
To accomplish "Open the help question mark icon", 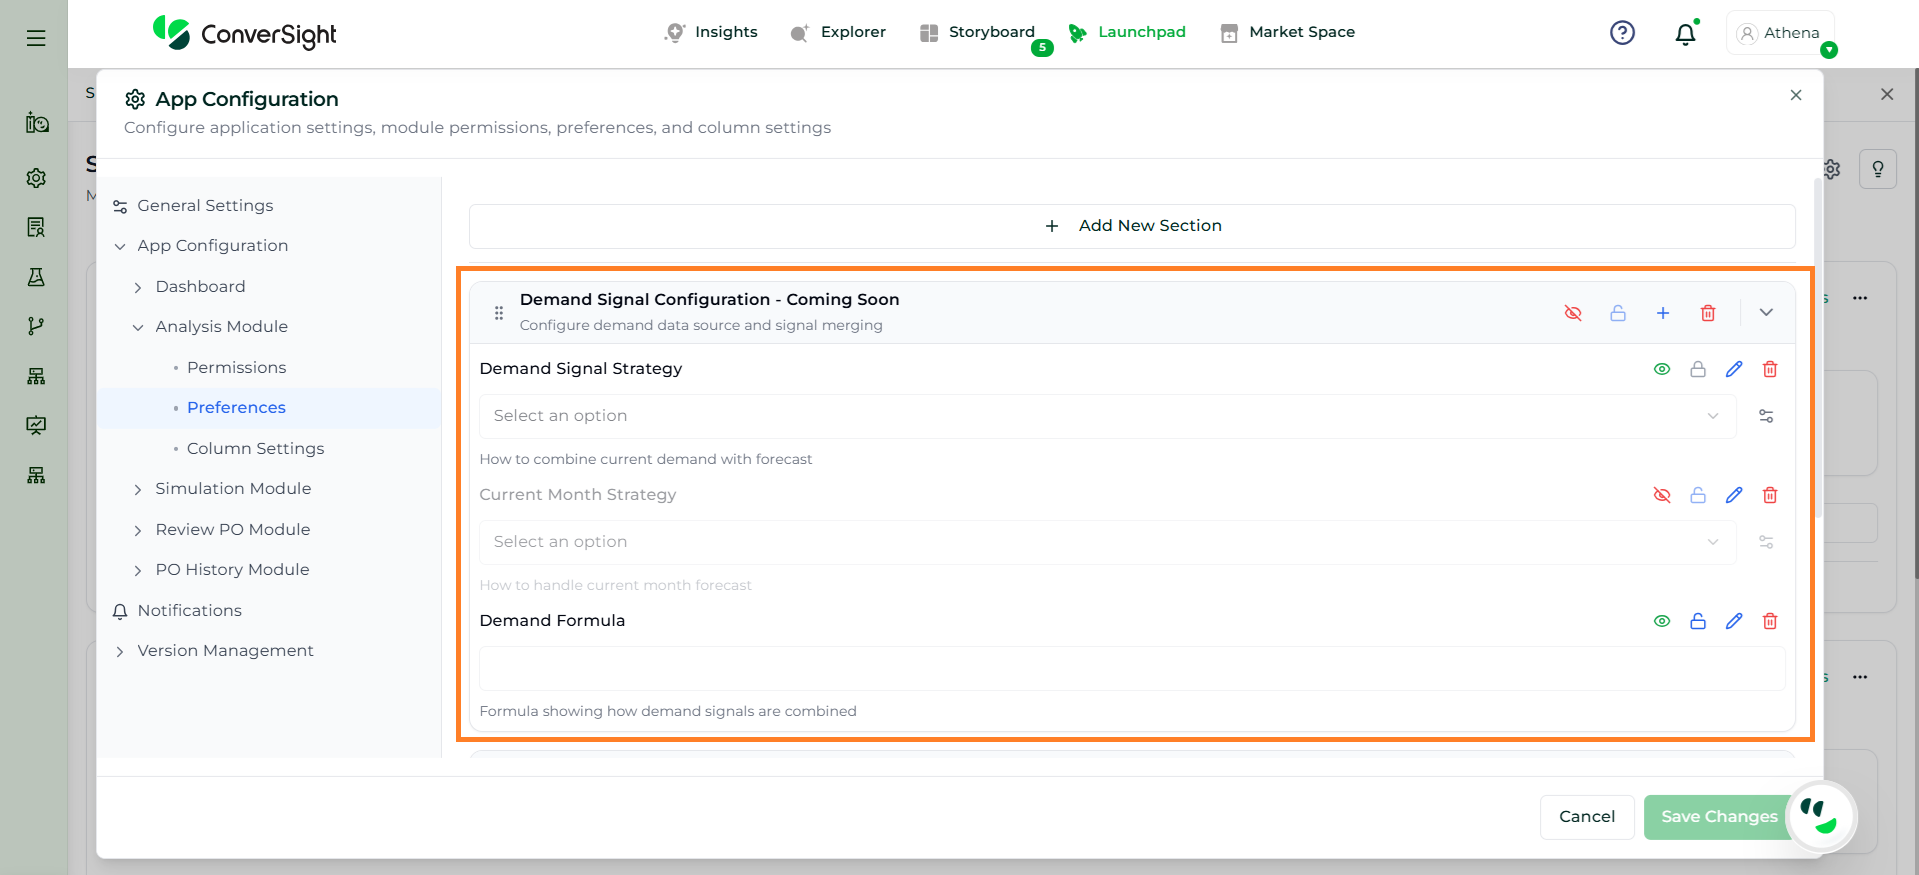I will (1622, 33).
